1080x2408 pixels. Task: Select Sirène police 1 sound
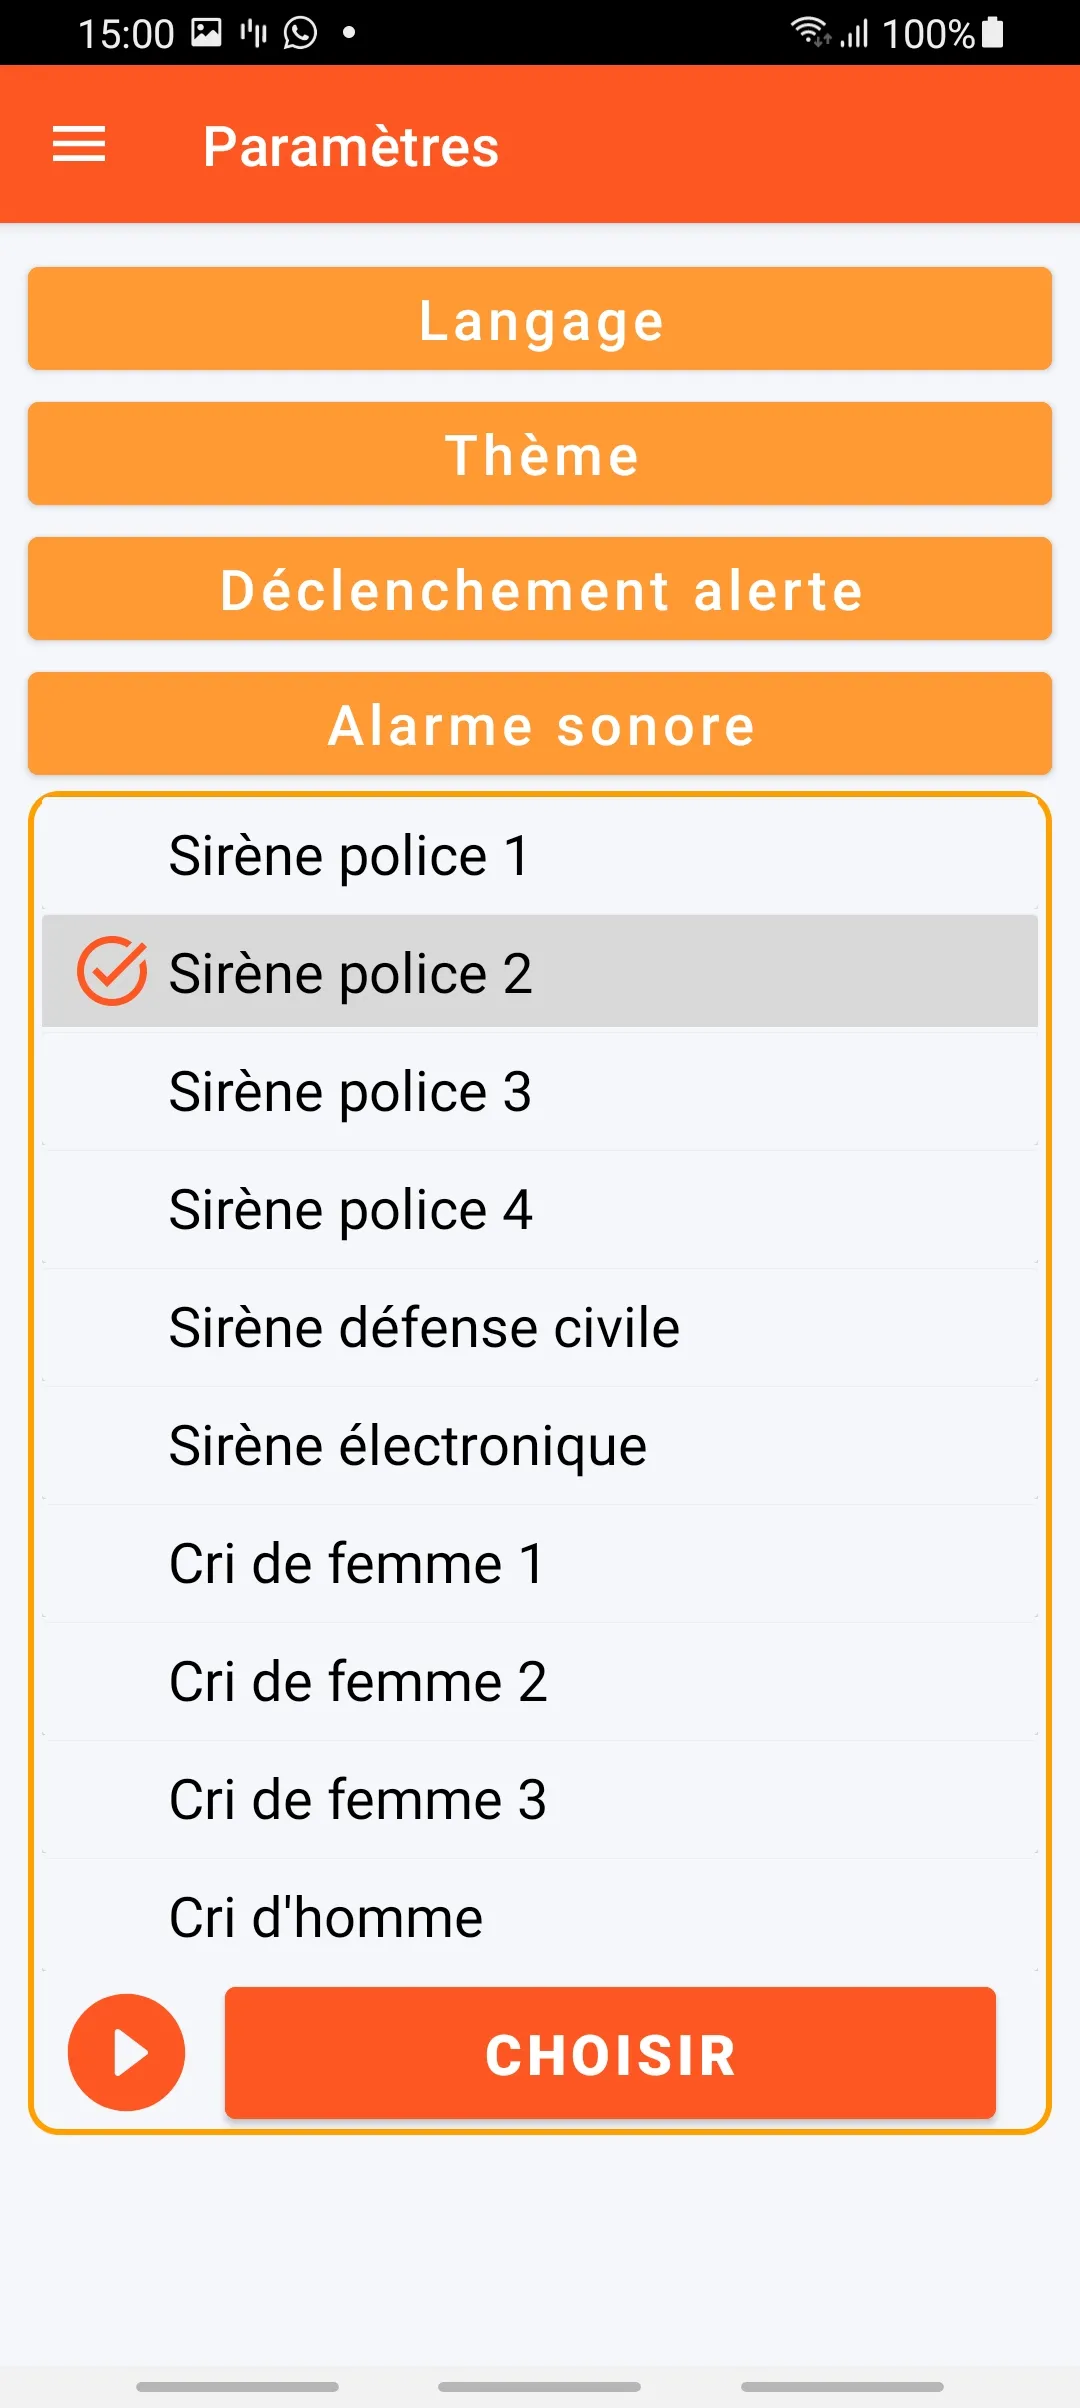540,856
